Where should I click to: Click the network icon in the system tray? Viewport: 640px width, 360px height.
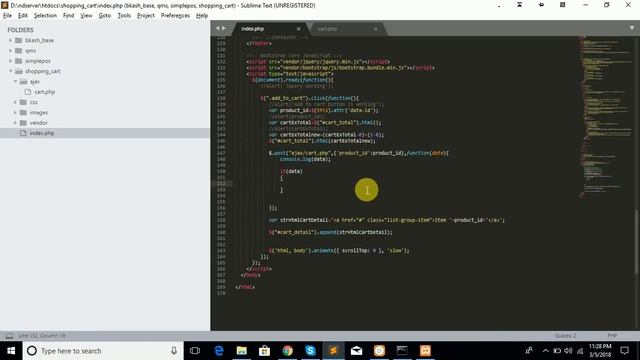click(x=580, y=351)
